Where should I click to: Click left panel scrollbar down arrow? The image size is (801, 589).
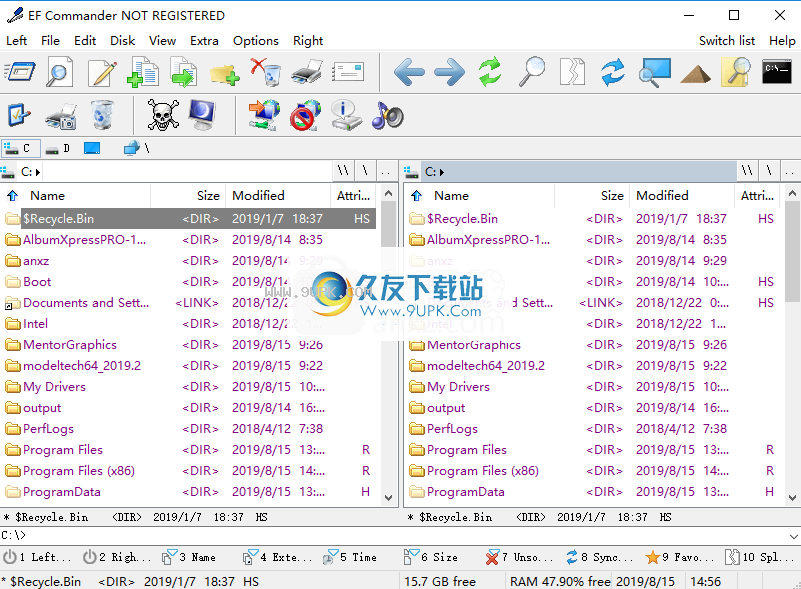pos(388,498)
